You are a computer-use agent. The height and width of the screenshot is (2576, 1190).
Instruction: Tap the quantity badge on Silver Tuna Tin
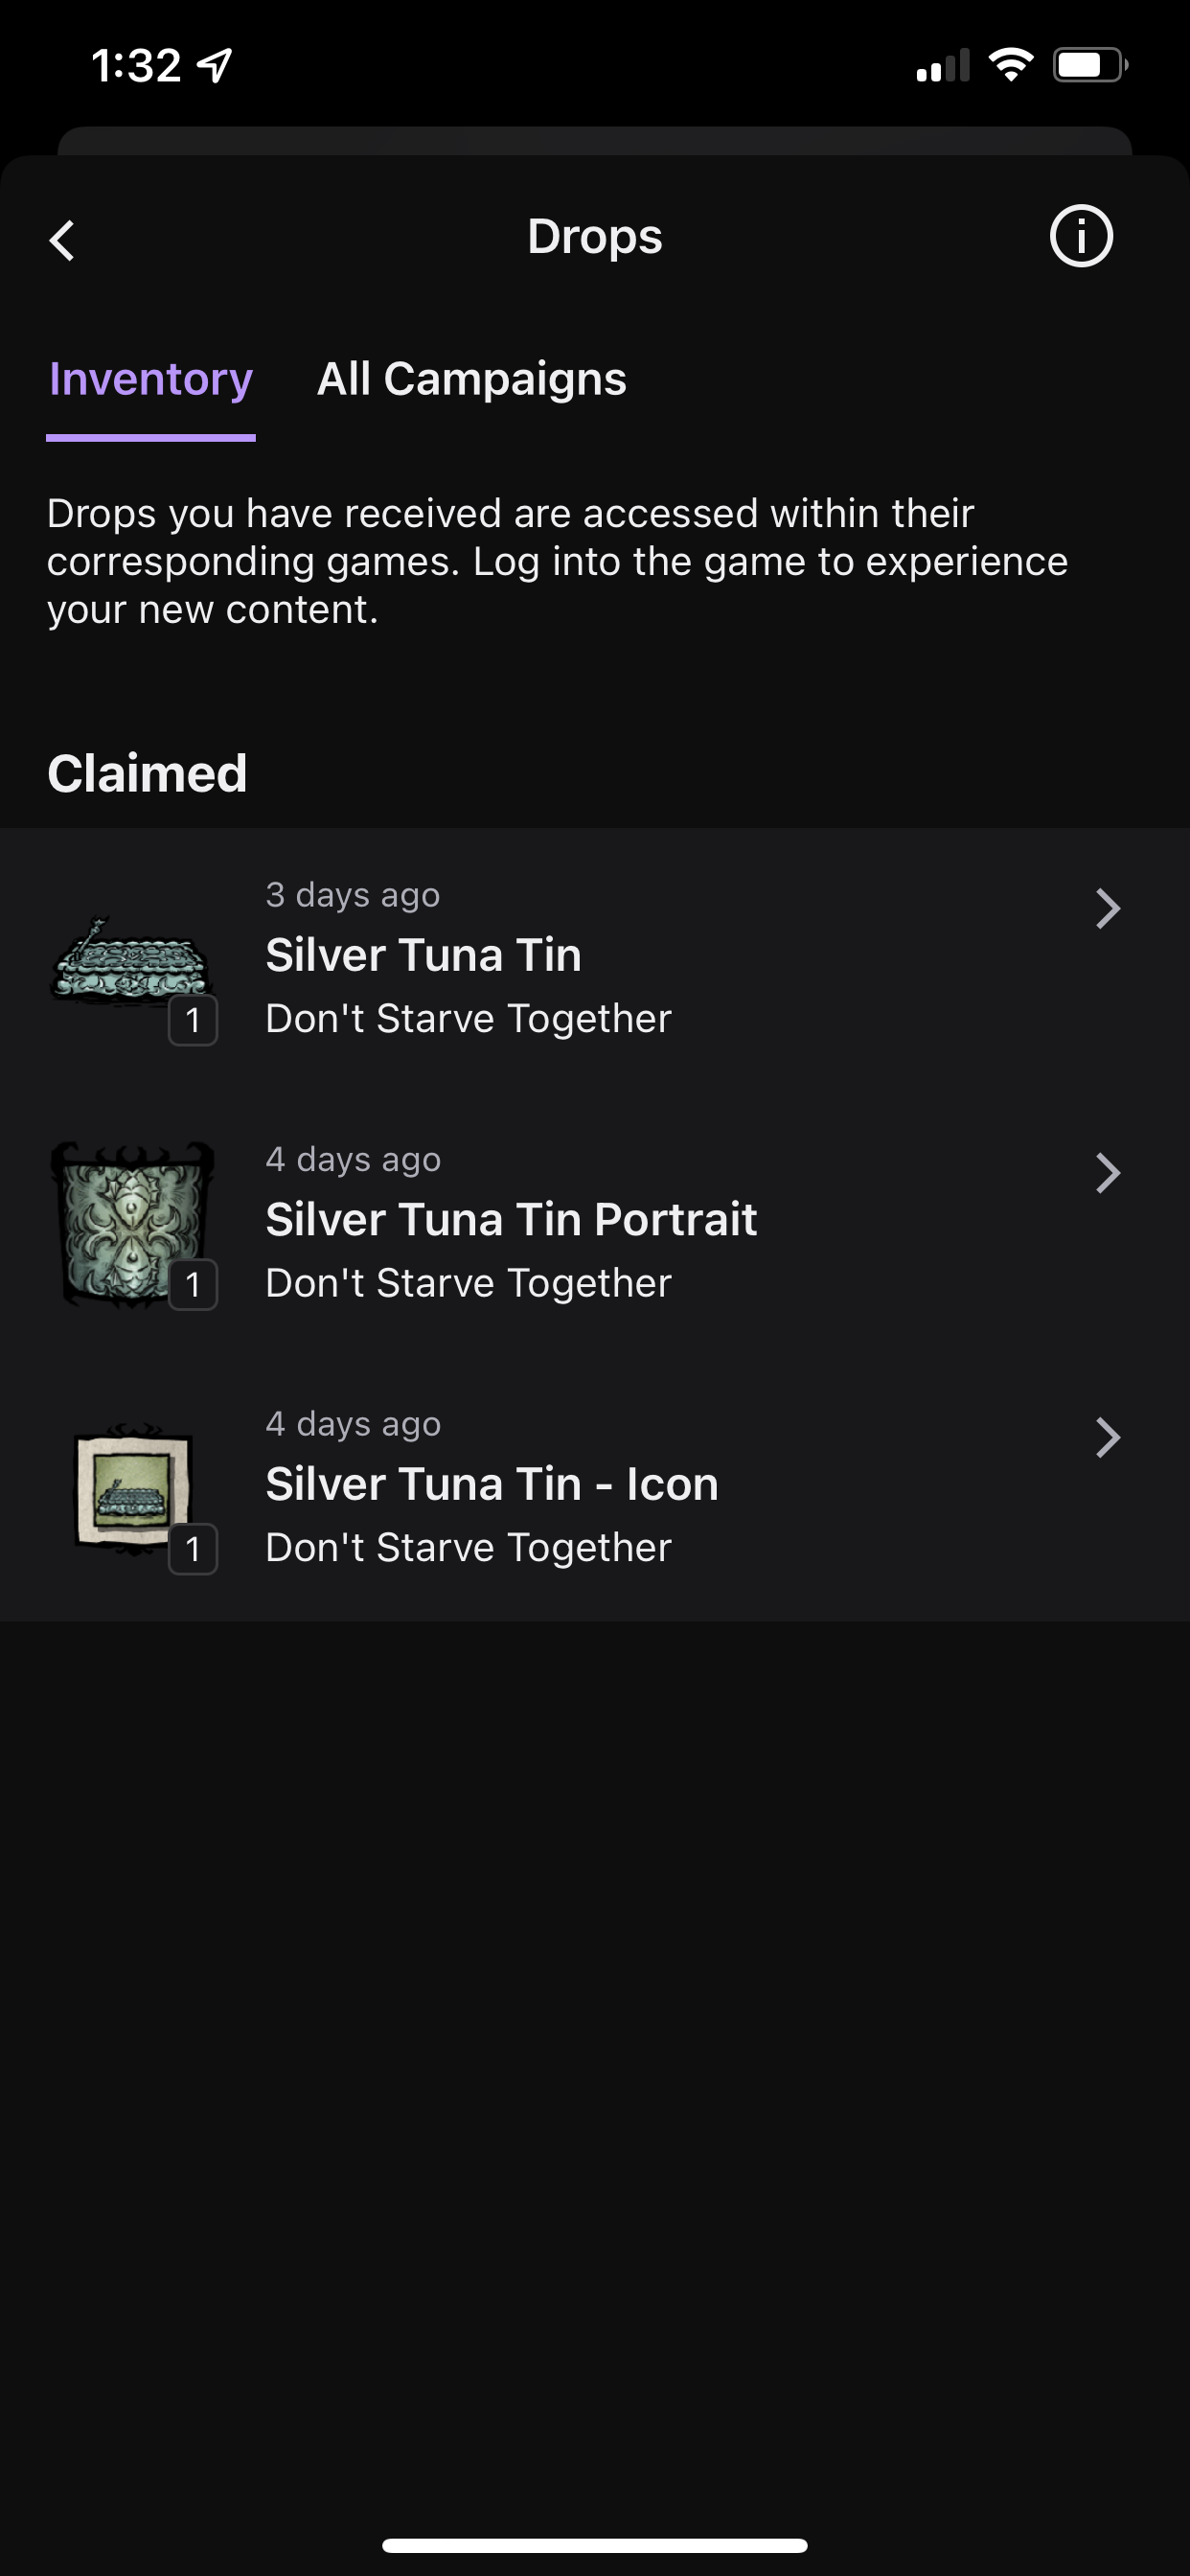tap(193, 1021)
